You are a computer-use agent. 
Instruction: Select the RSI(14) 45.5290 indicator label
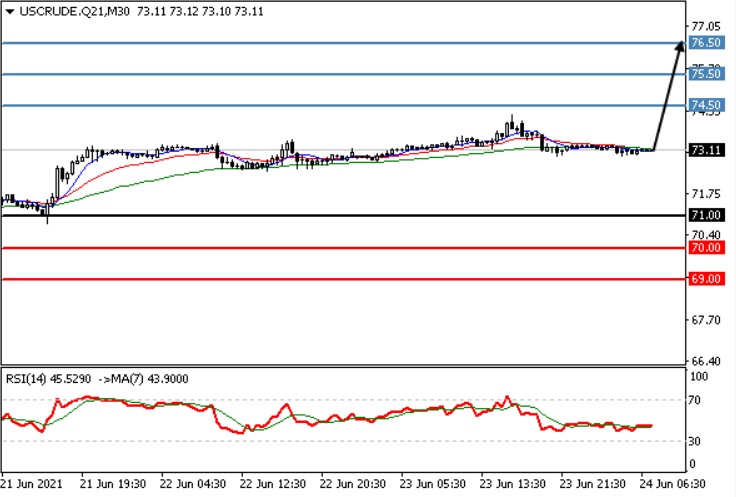(x=48, y=379)
